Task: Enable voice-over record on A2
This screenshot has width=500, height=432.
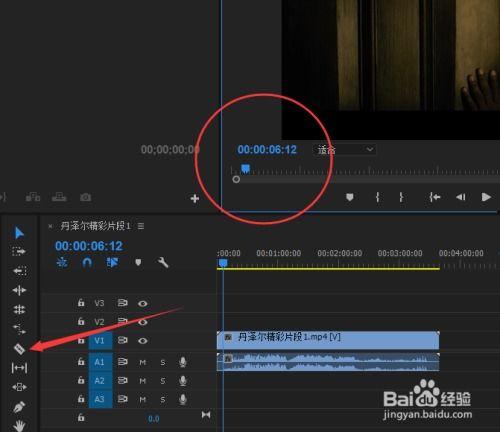Action: (183, 381)
